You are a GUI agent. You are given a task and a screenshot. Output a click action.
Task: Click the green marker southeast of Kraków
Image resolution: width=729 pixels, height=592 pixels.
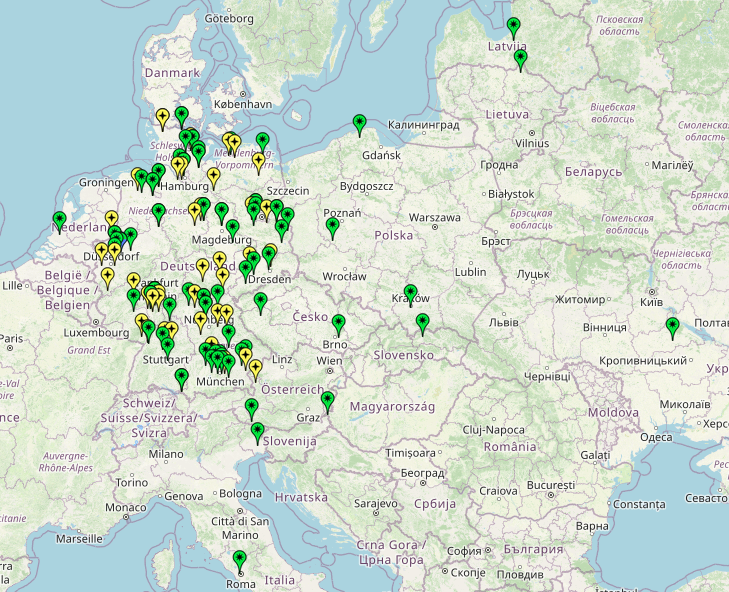(x=423, y=323)
